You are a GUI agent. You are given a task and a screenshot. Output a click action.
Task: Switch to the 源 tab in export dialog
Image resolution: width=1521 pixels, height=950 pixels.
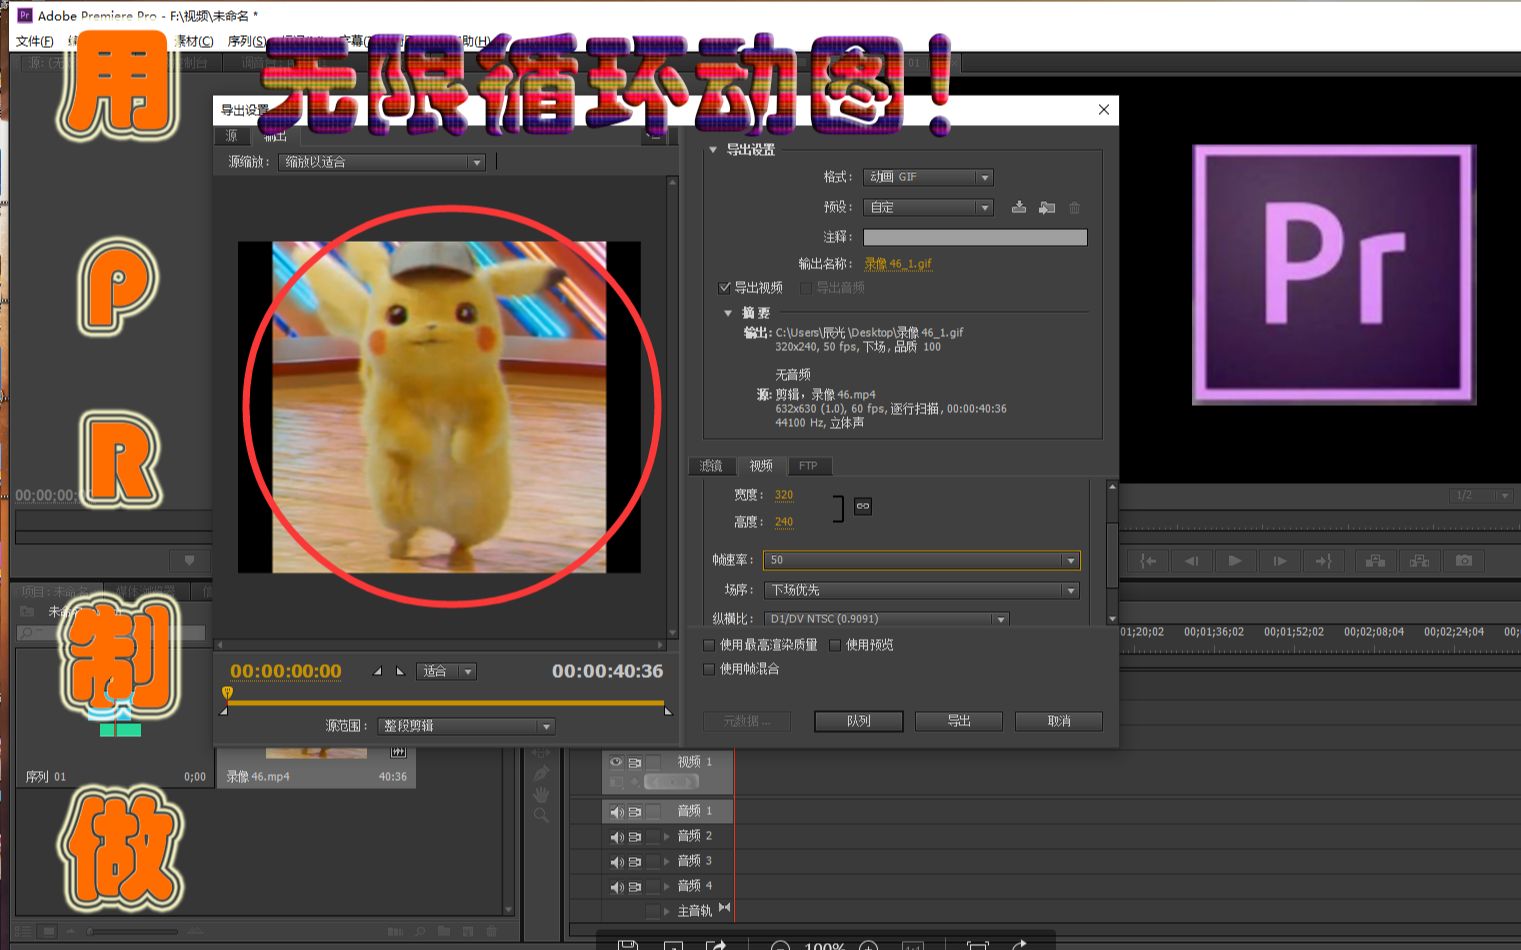(x=231, y=136)
